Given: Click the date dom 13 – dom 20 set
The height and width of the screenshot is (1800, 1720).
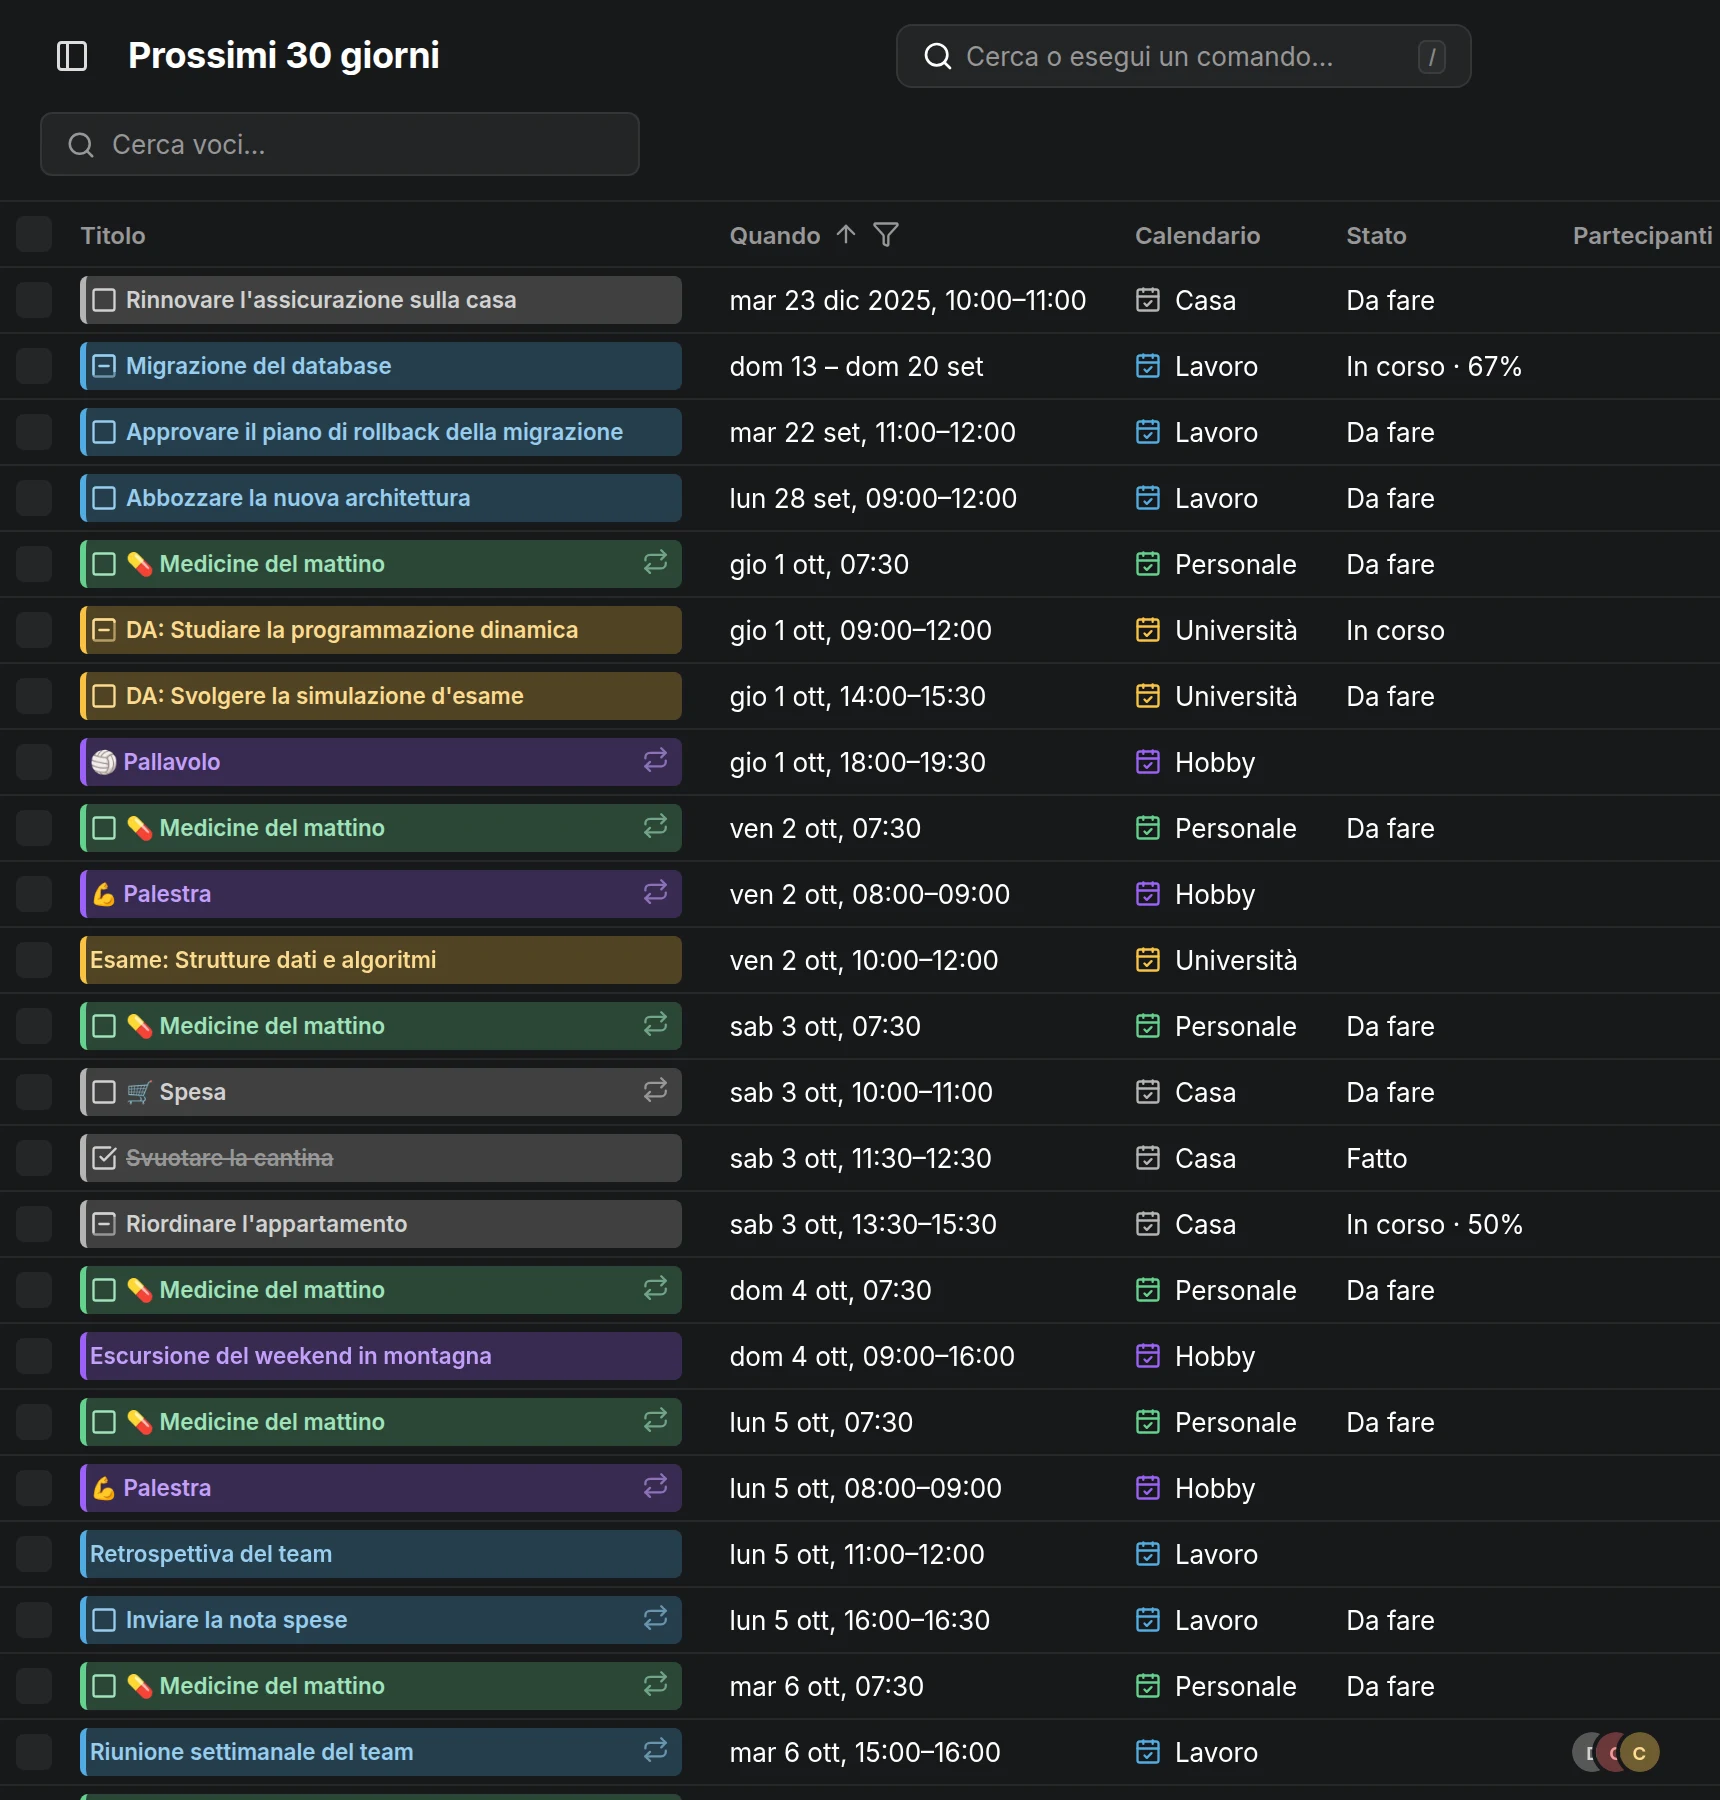Looking at the screenshot, I should (x=856, y=366).
